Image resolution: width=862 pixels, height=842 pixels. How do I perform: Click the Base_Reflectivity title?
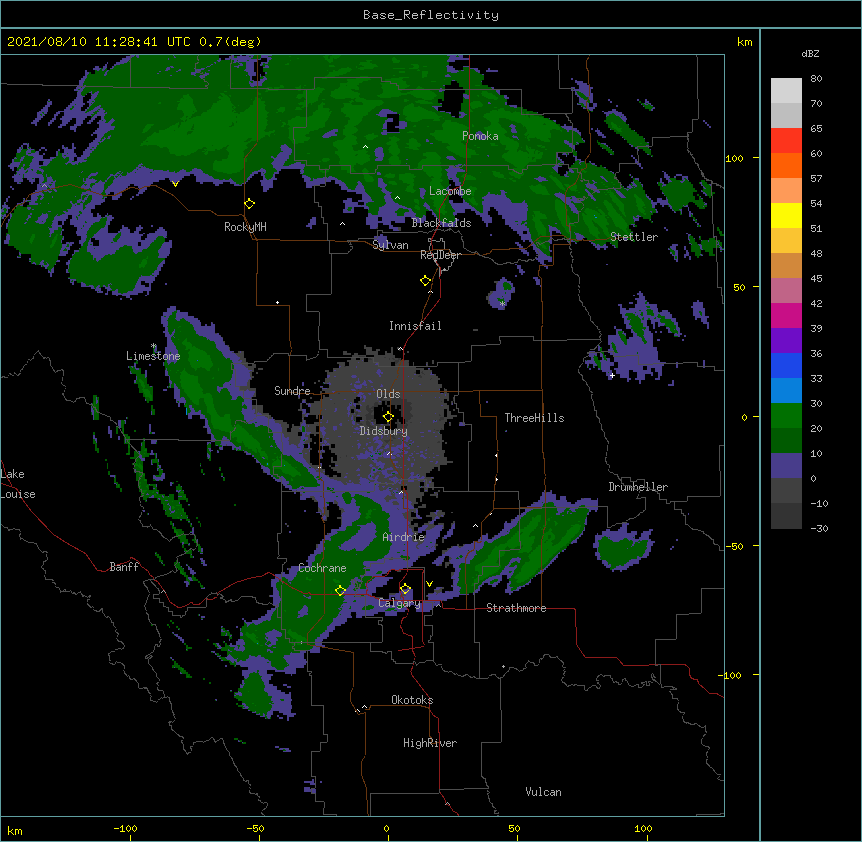431,15
